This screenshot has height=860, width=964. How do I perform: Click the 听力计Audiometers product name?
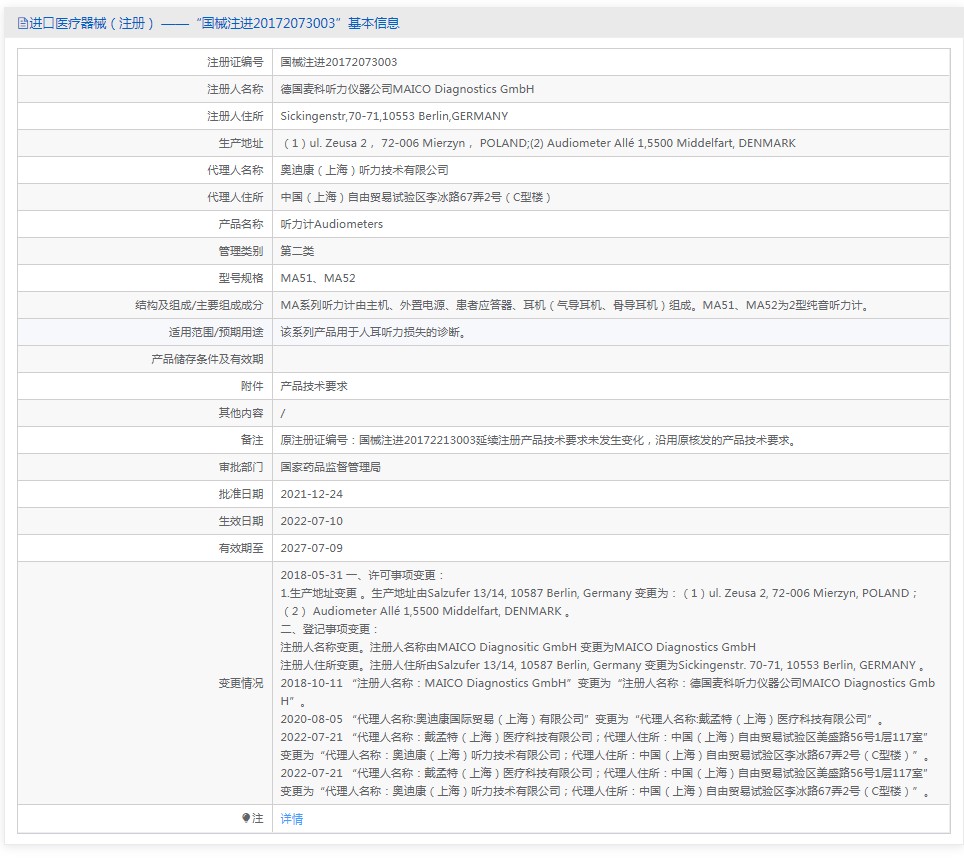pos(331,224)
